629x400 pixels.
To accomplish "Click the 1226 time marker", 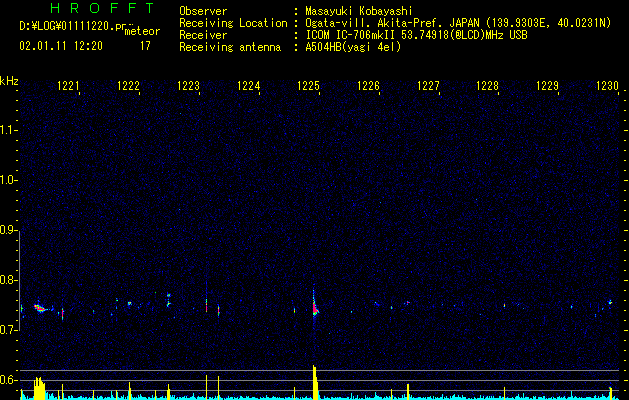I will (368, 86).
